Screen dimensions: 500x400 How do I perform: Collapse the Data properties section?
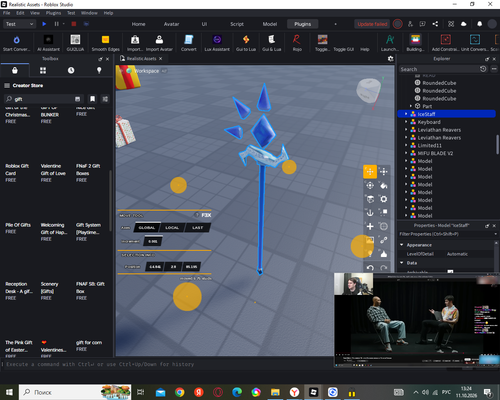(402, 263)
